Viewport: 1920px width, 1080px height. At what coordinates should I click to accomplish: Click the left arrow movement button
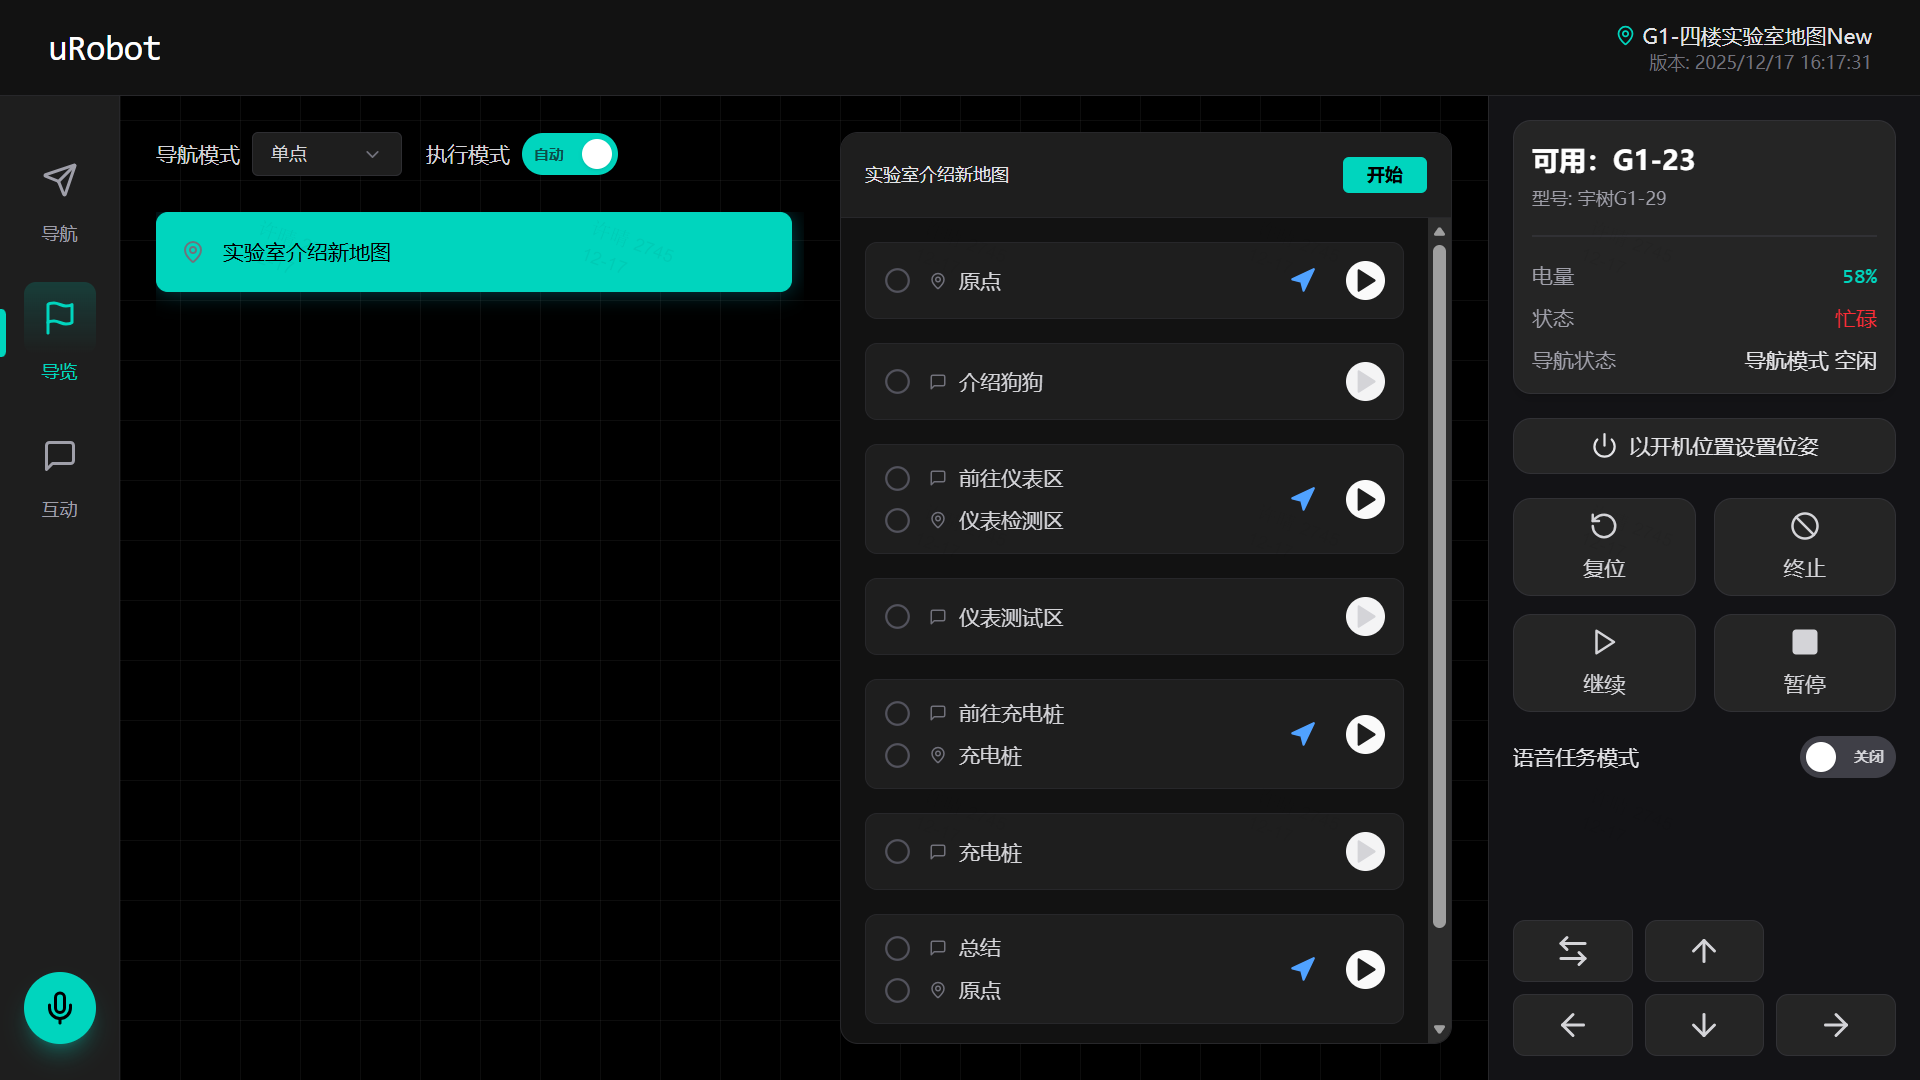(x=1572, y=1025)
